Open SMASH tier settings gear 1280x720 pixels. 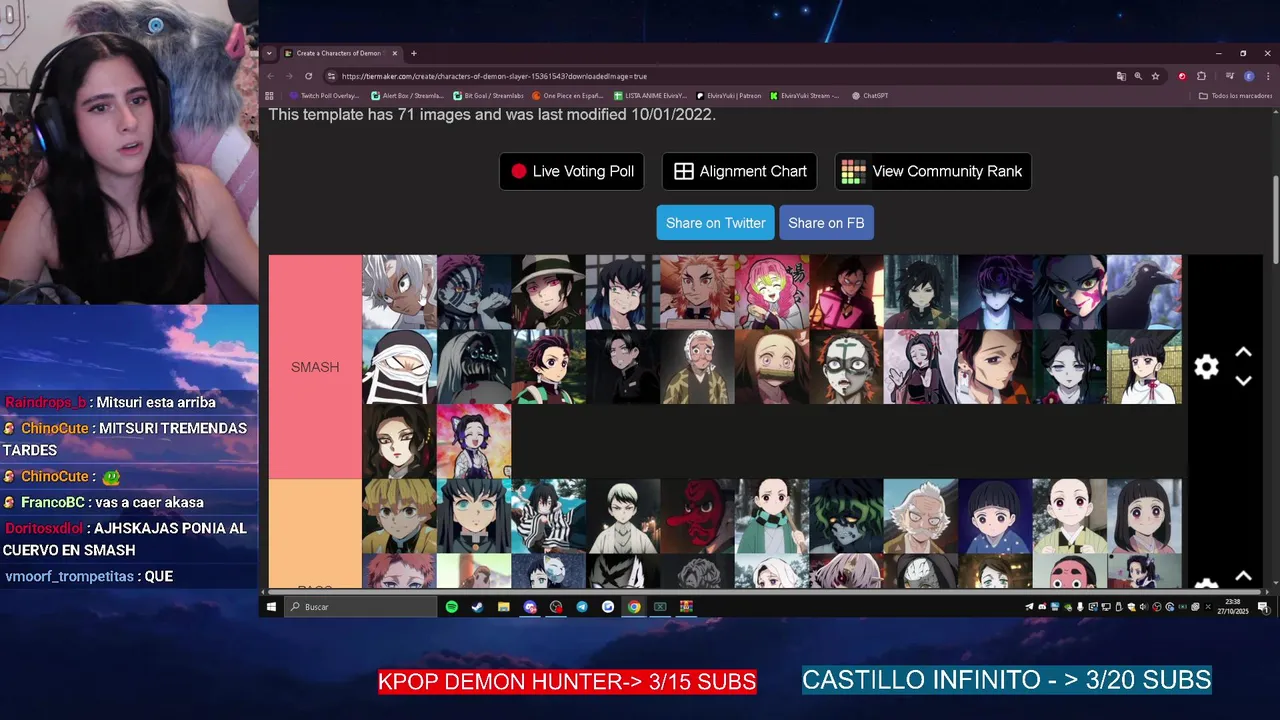[x=1207, y=367]
